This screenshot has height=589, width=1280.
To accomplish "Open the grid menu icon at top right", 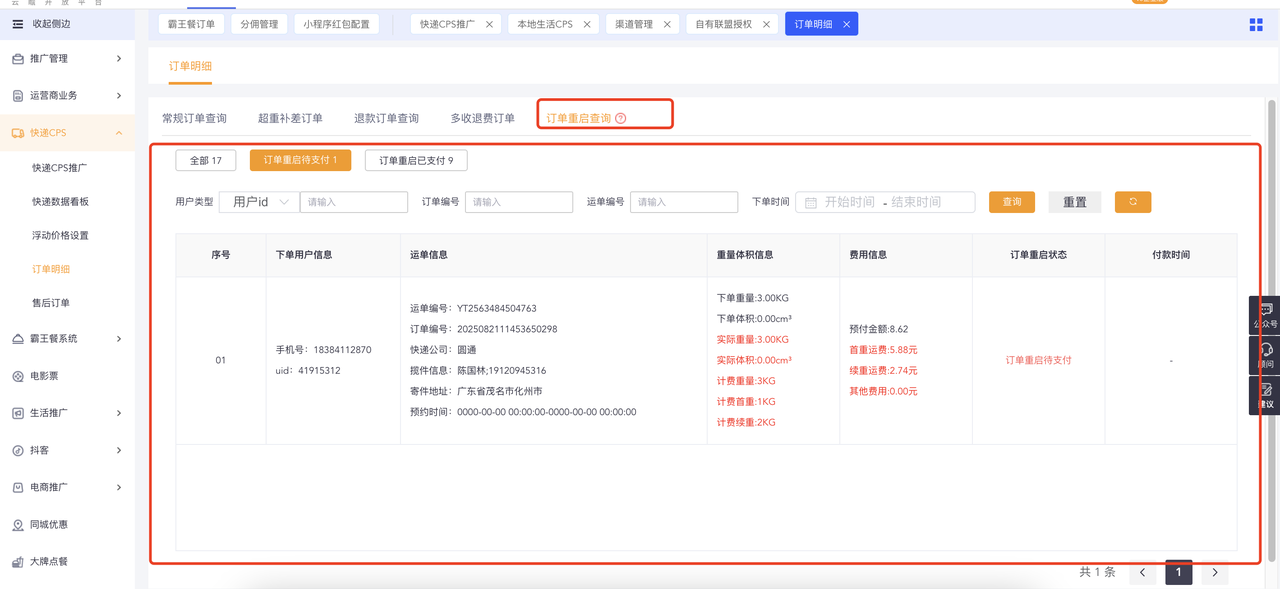I will (x=1256, y=25).
